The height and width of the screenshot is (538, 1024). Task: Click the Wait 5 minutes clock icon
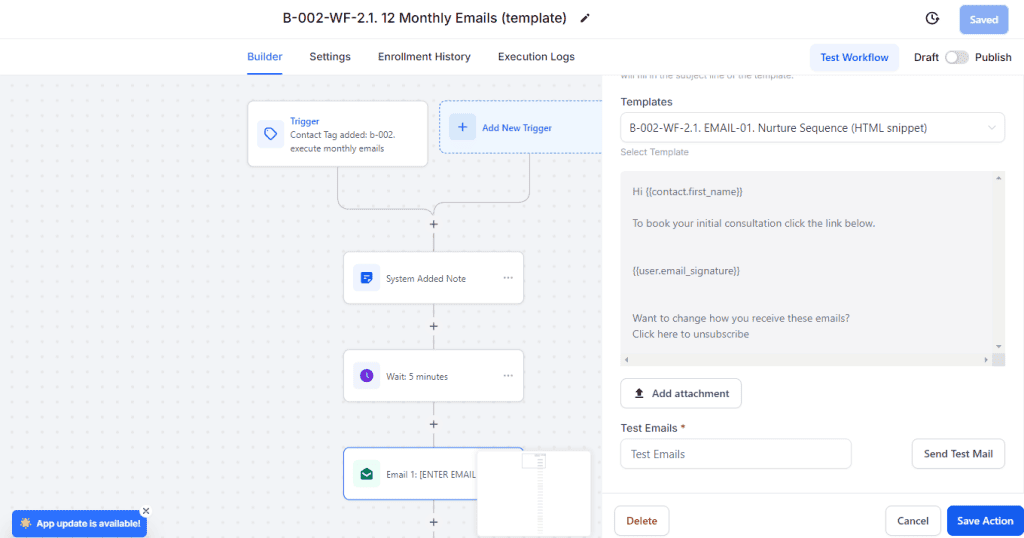coord(366,375)
